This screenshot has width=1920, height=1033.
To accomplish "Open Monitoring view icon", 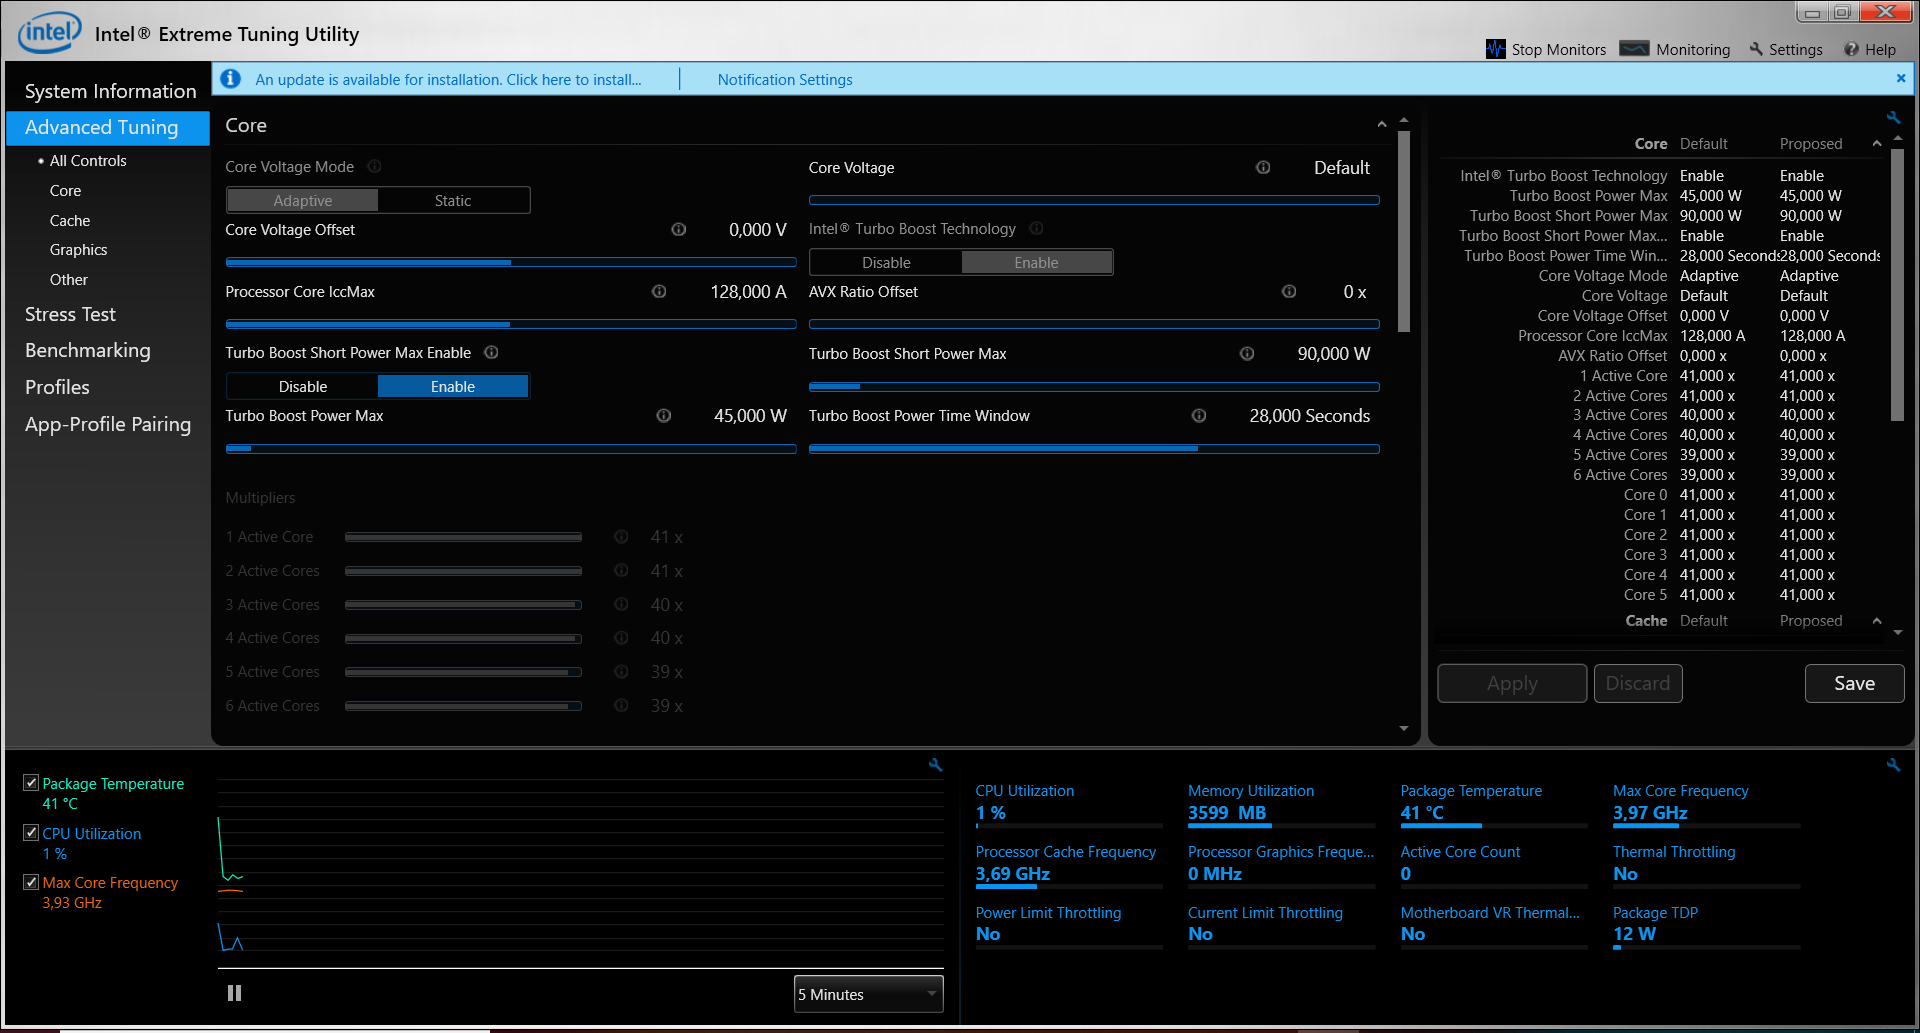I will (1634, 49).
